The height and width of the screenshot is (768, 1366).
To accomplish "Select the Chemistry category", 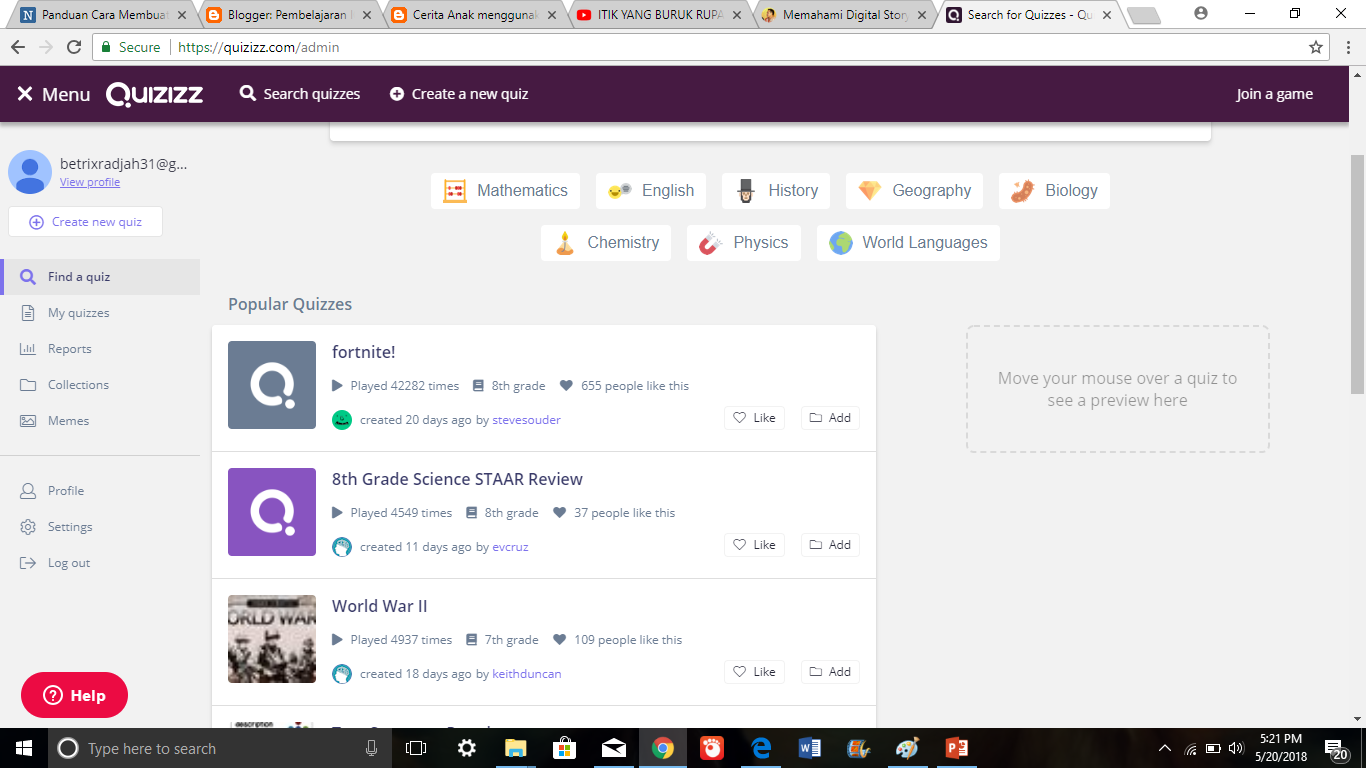I will point(606,243).
